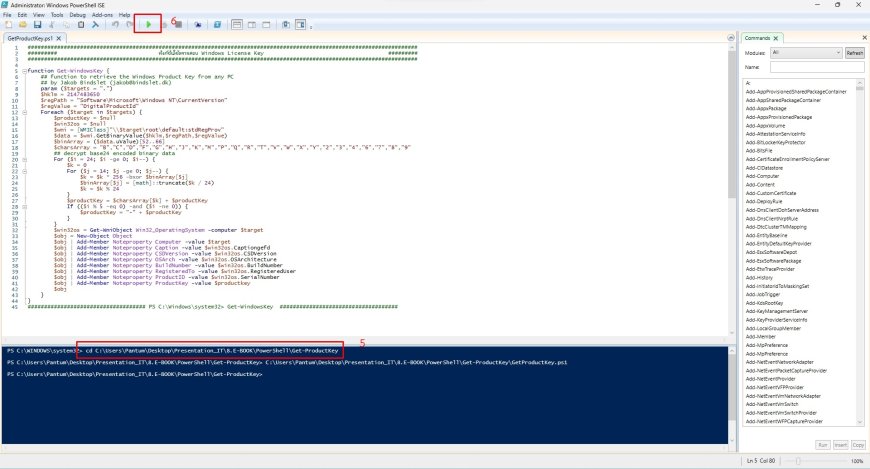Click the script editor vertical scrollbar
The width and height of the screenshot is (870, 469).
point(732,189)
